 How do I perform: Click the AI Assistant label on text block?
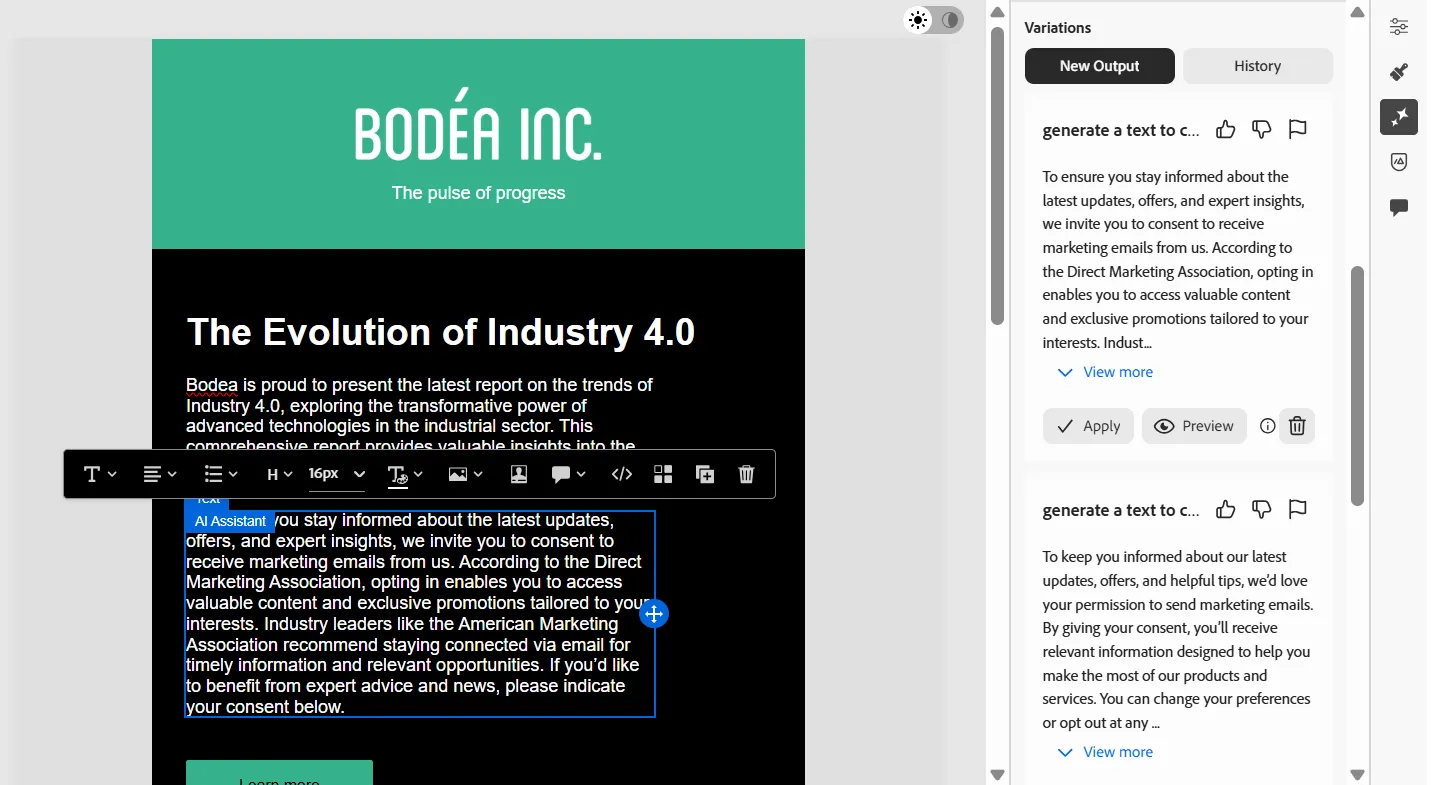pyautogui.click(x=230, y=521)
